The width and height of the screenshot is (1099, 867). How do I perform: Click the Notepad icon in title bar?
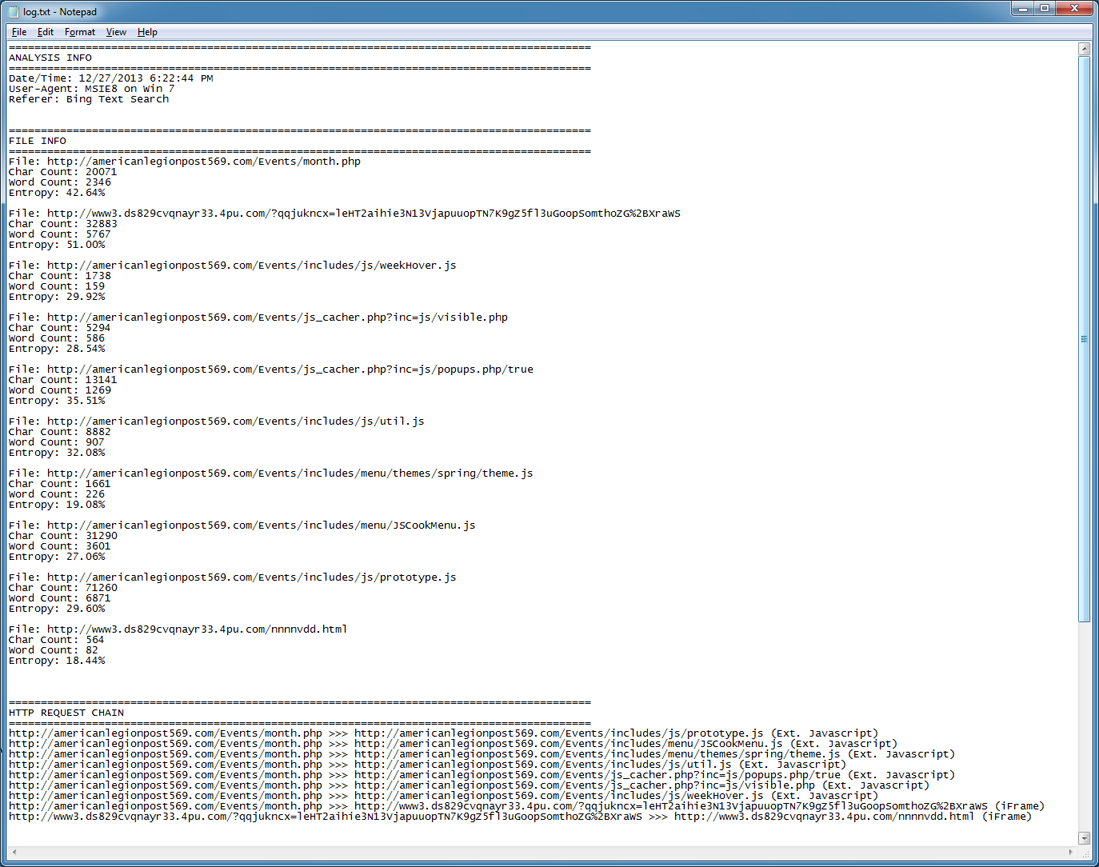click(x=13, y=11)
